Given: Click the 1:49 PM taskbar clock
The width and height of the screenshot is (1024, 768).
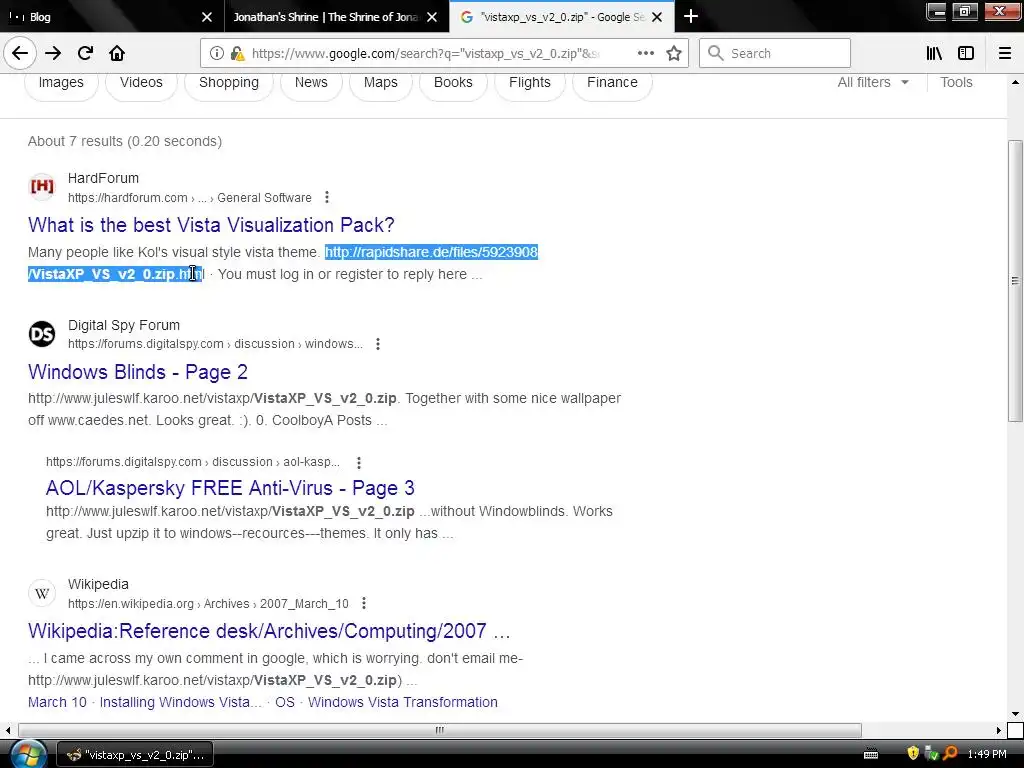Looking at the screenshot, I should [987, 754].
